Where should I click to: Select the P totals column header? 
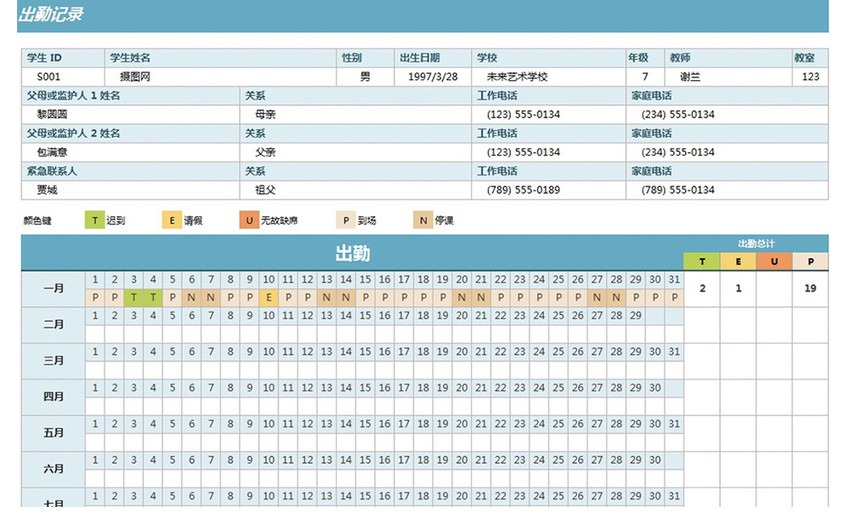point(810,261)
